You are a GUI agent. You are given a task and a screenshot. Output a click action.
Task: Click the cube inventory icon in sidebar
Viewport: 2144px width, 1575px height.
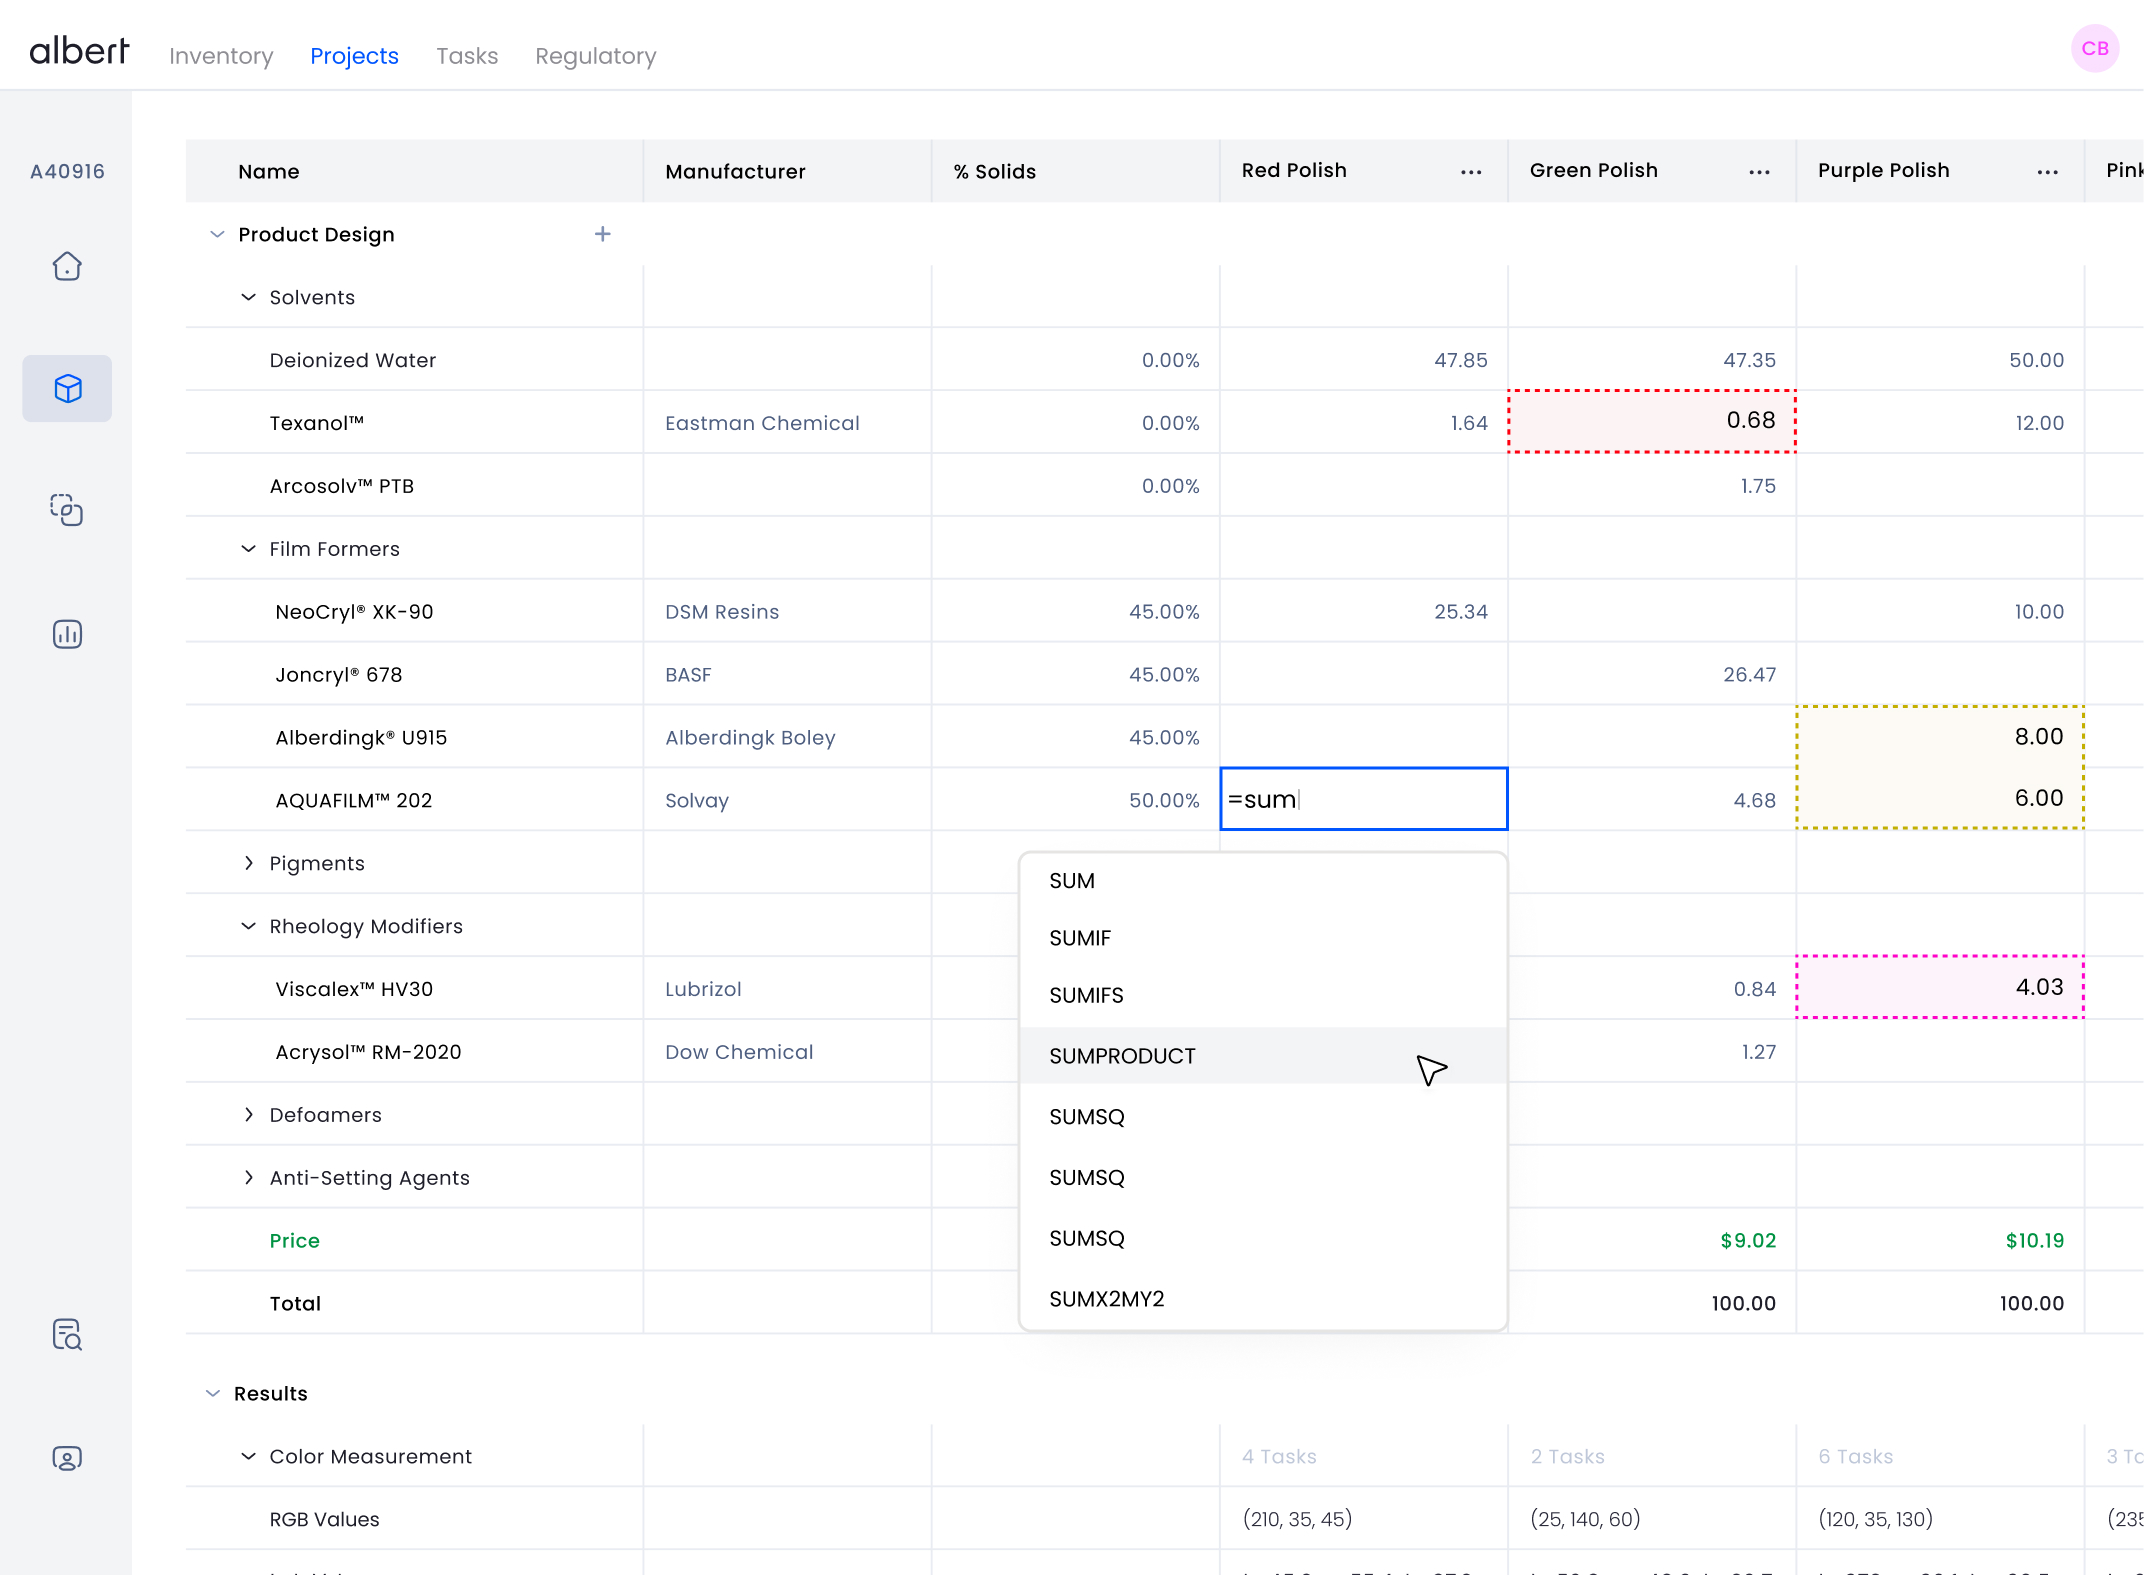coord(67,388)
